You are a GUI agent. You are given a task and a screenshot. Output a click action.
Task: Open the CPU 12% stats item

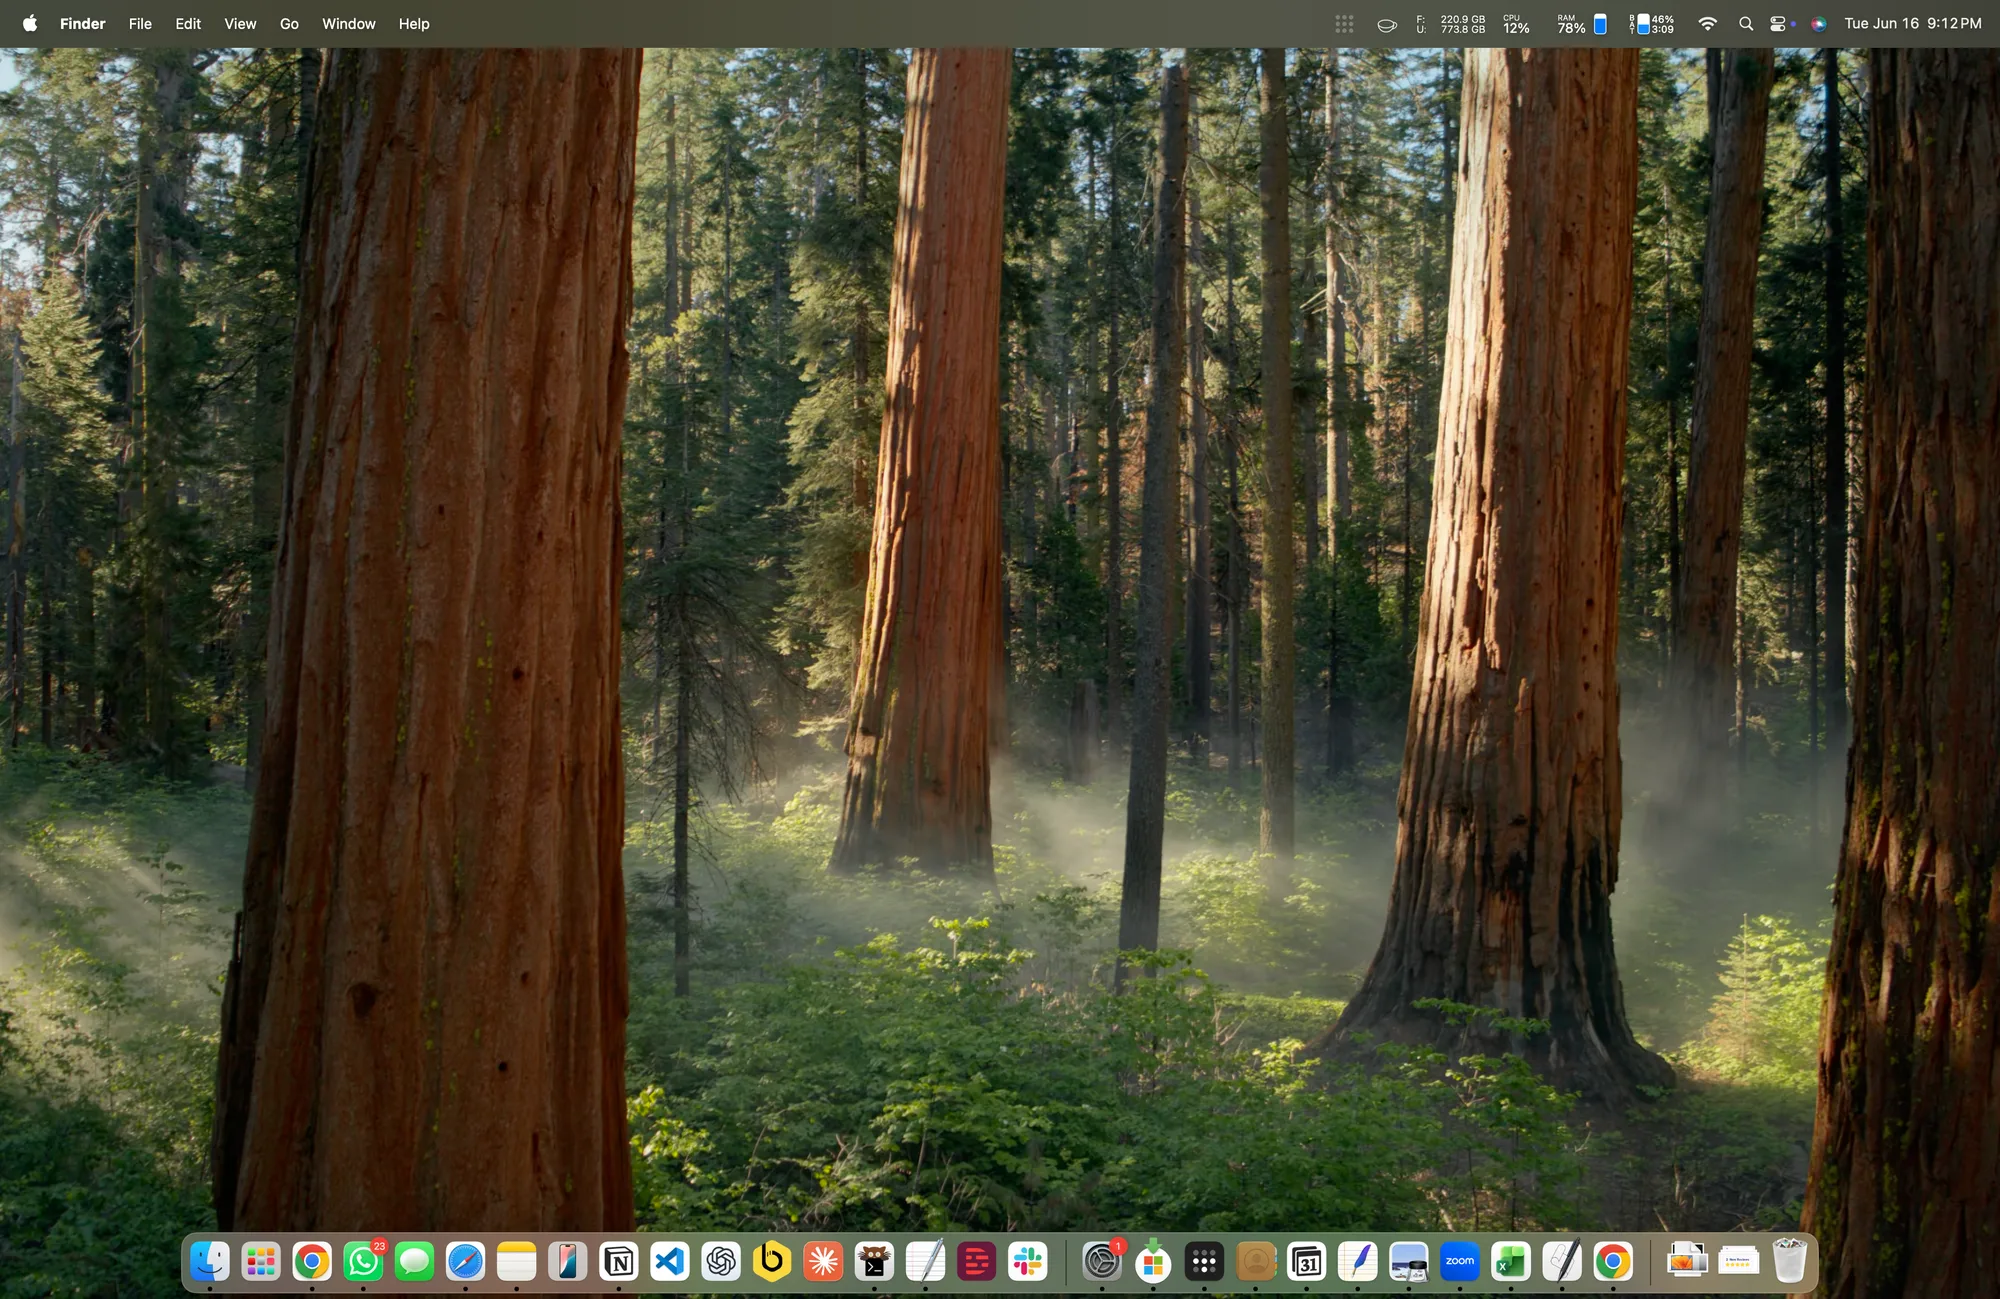pos(1516,24)
